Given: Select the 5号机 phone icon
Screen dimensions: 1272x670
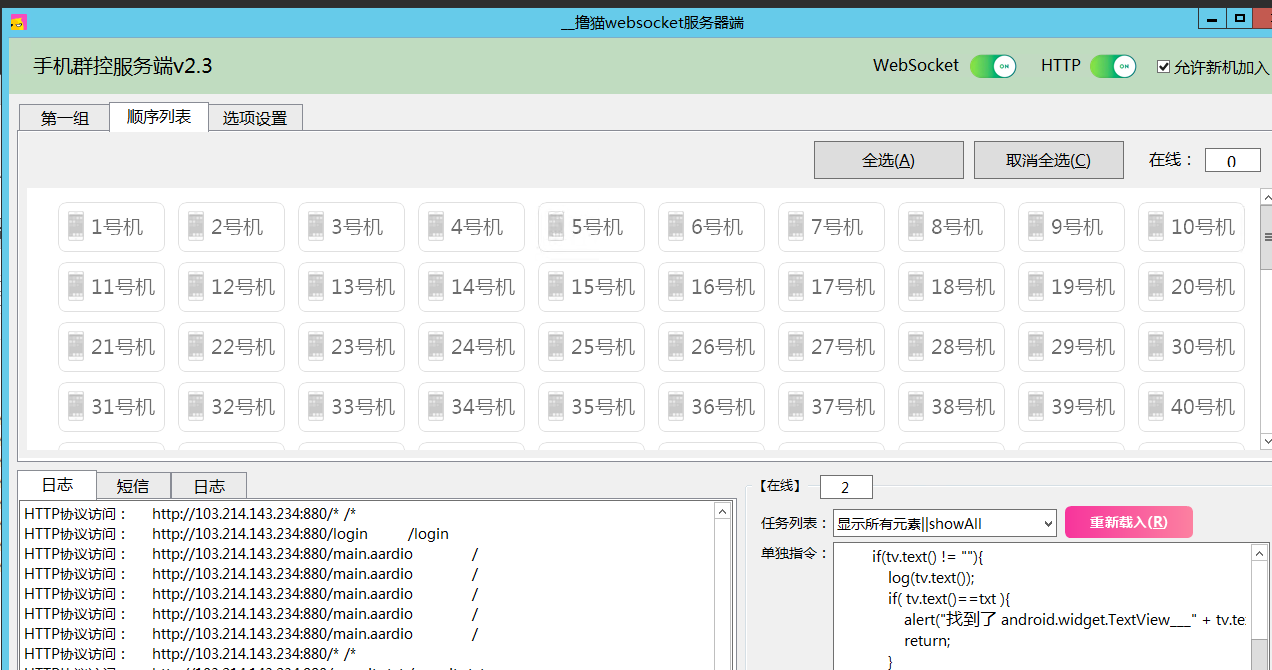Looking at the screenshot, I should point(555,227).
